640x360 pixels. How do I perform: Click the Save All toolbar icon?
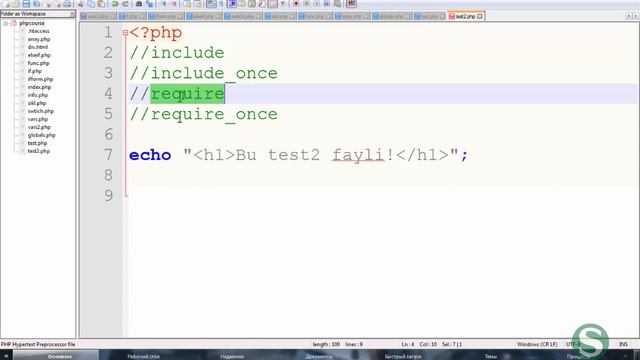pyautogui.click(x=36, y=4)
